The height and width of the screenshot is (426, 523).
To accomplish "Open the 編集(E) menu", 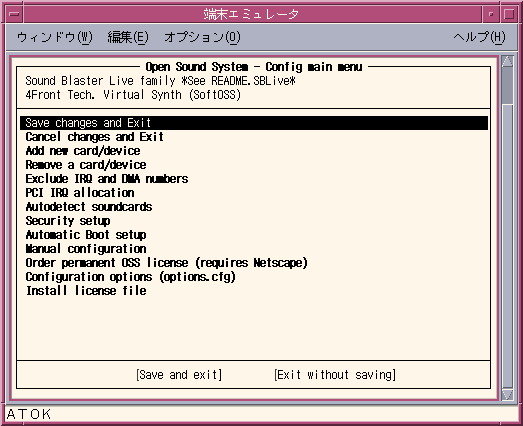I will [128, 37].
